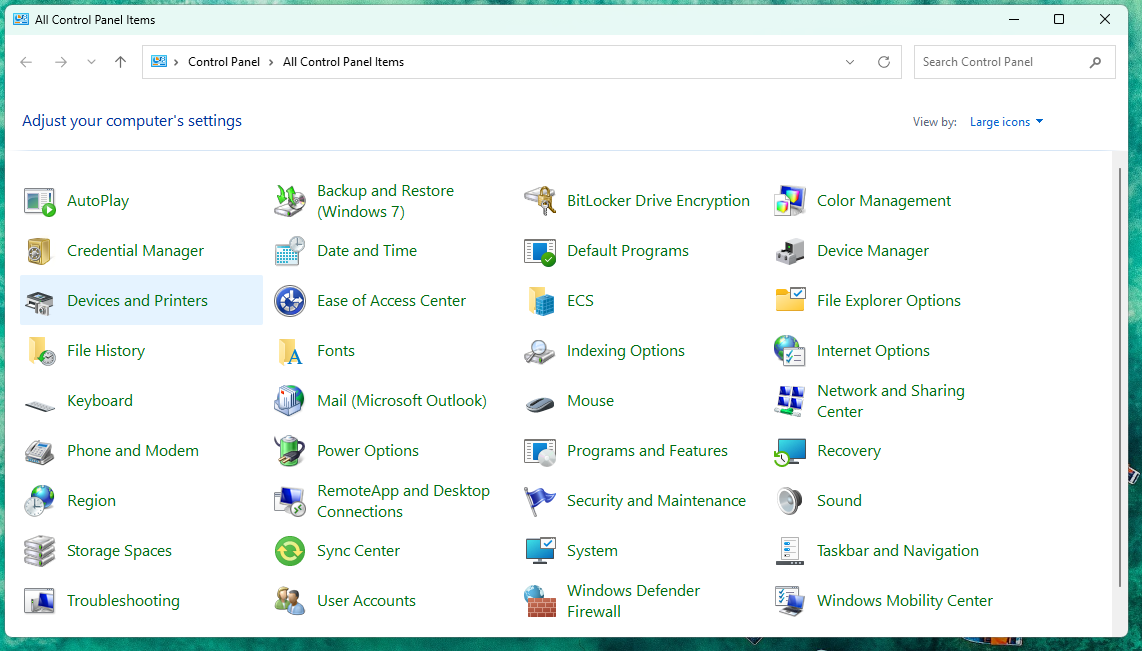Screen dimensions: 1142x651
Task: Open the System monitor icon
Action: [x=540, y=551]
